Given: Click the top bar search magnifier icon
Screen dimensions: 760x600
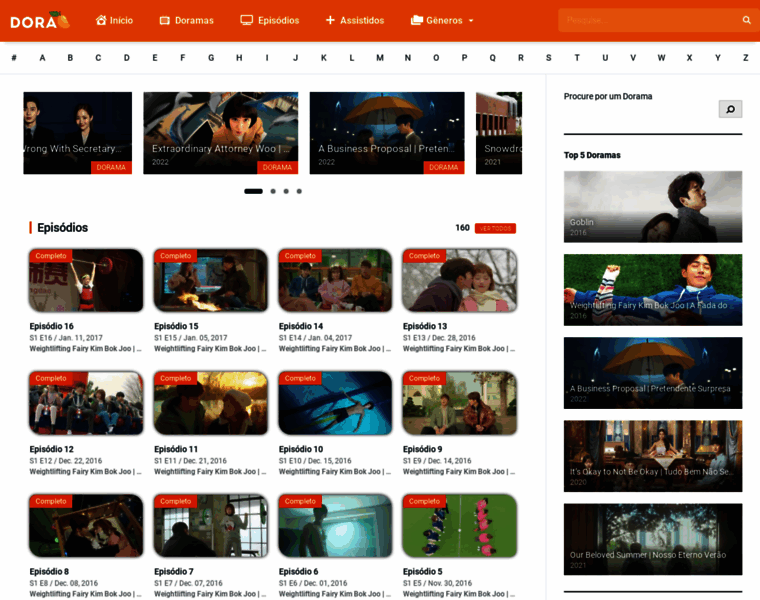Looking at the screenshot, I should click(746, 20).
